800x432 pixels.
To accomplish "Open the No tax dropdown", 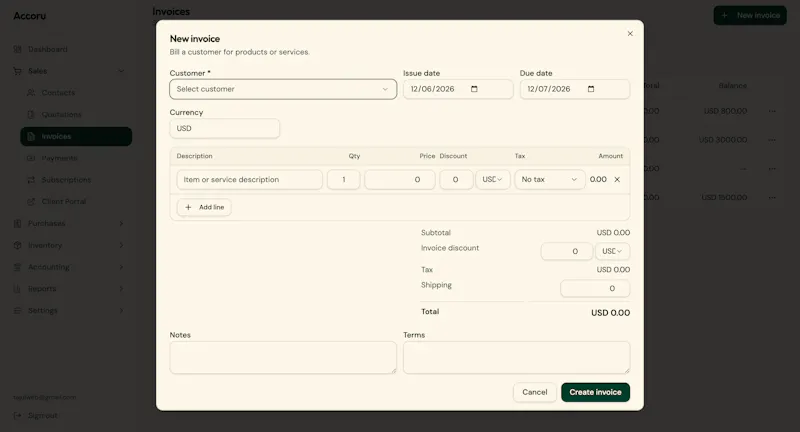I will point(549,180).
